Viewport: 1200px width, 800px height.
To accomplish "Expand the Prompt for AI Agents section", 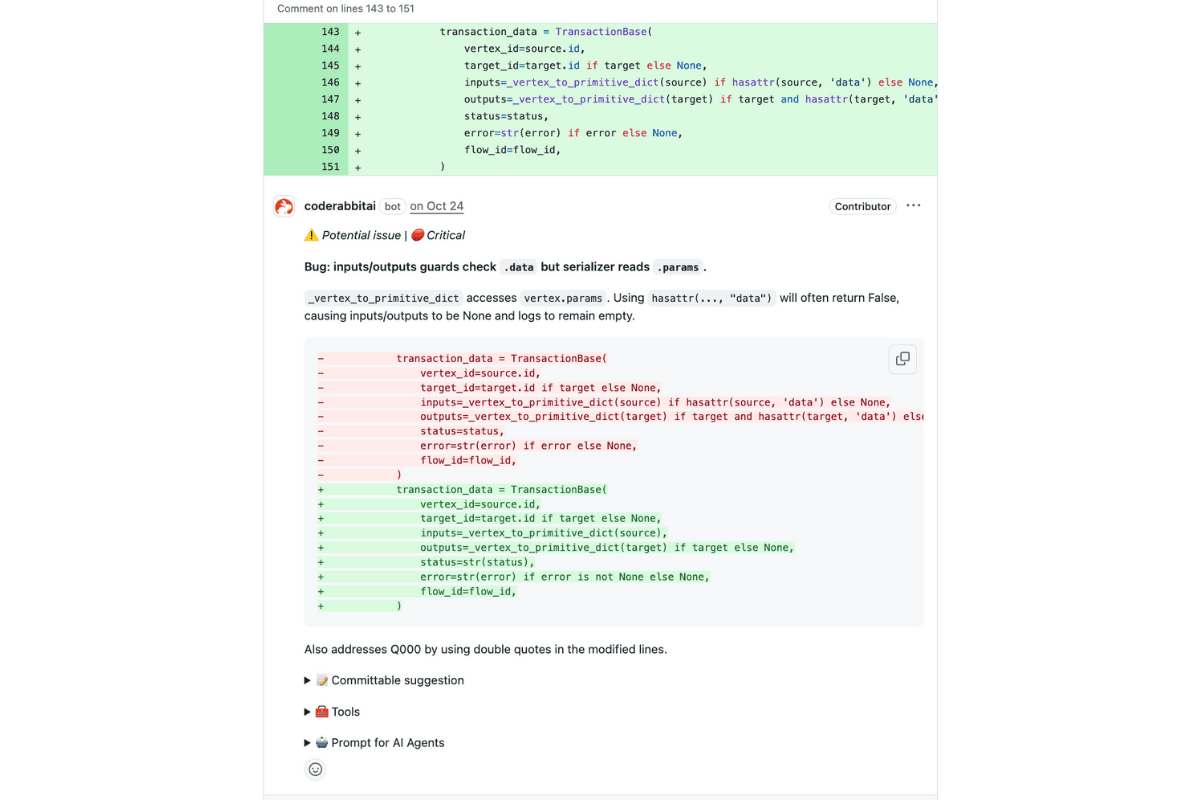I will coord(308,743).
